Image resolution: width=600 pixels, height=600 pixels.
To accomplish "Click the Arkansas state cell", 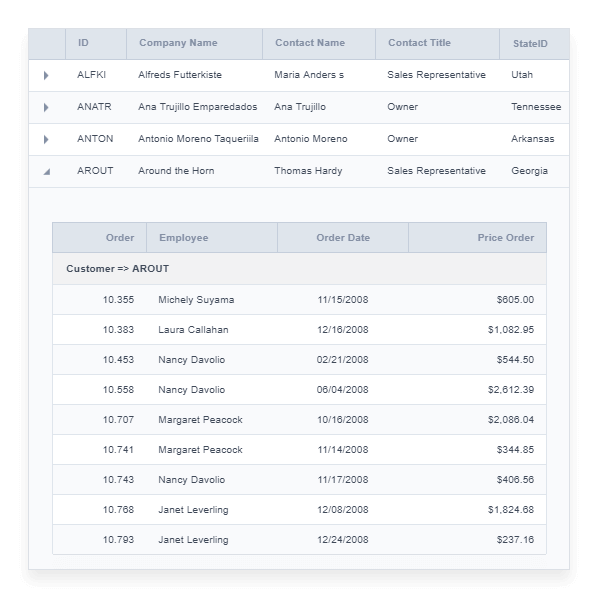I will 535,139.
